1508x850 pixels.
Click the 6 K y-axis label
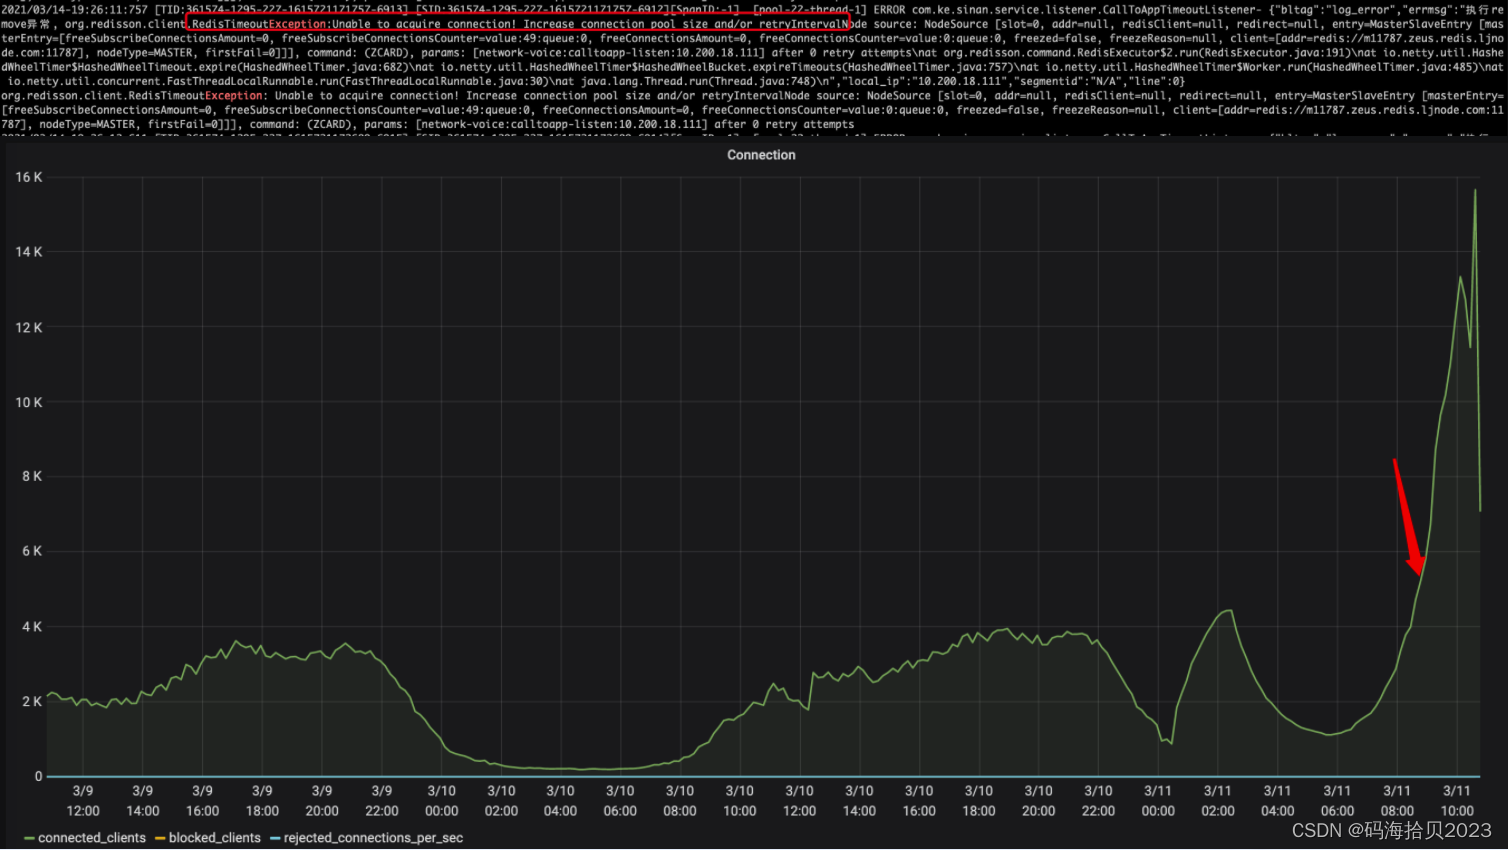pyautogui.click(x=32, y=551)
